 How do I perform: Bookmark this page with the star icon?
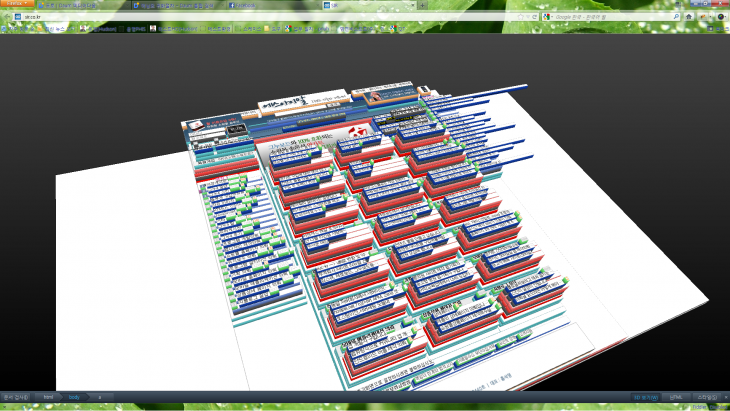tap(520, 17)
